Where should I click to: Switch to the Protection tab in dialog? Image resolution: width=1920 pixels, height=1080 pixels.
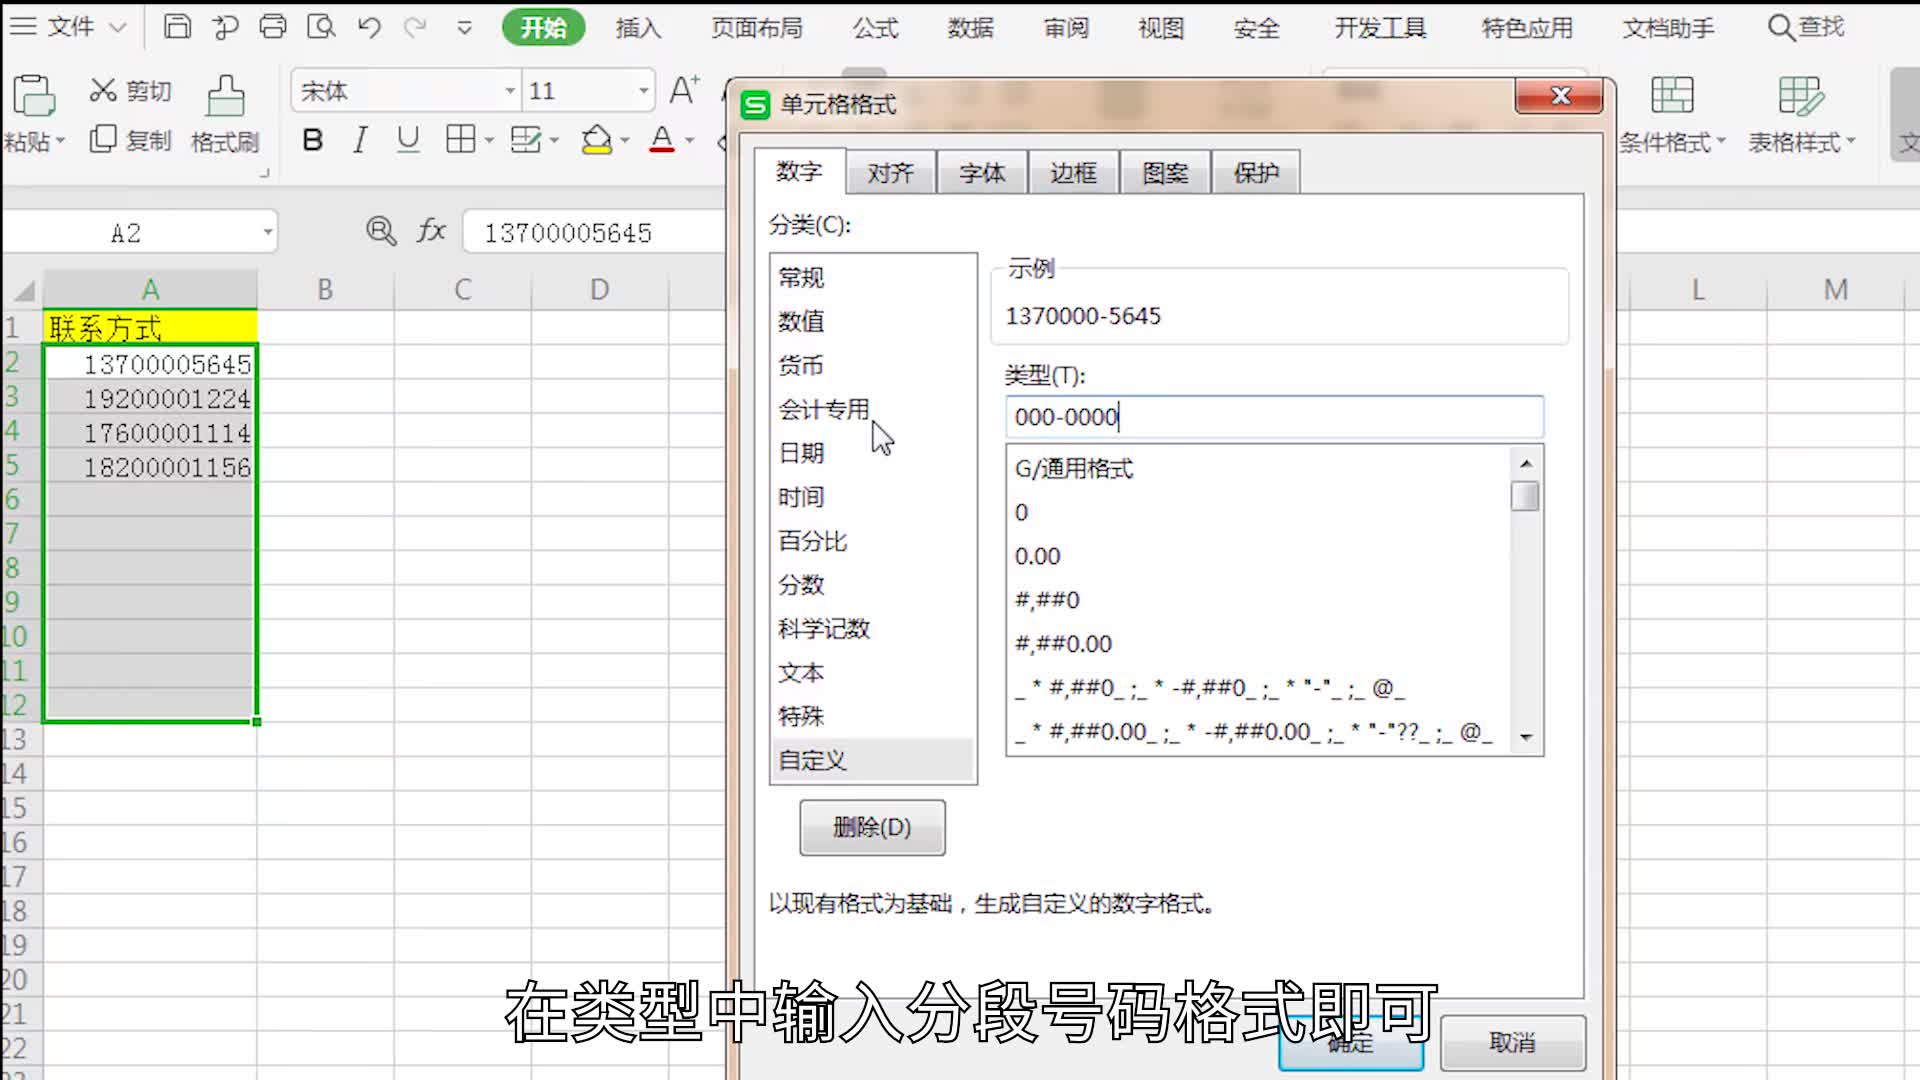(x=1256, y=173)
